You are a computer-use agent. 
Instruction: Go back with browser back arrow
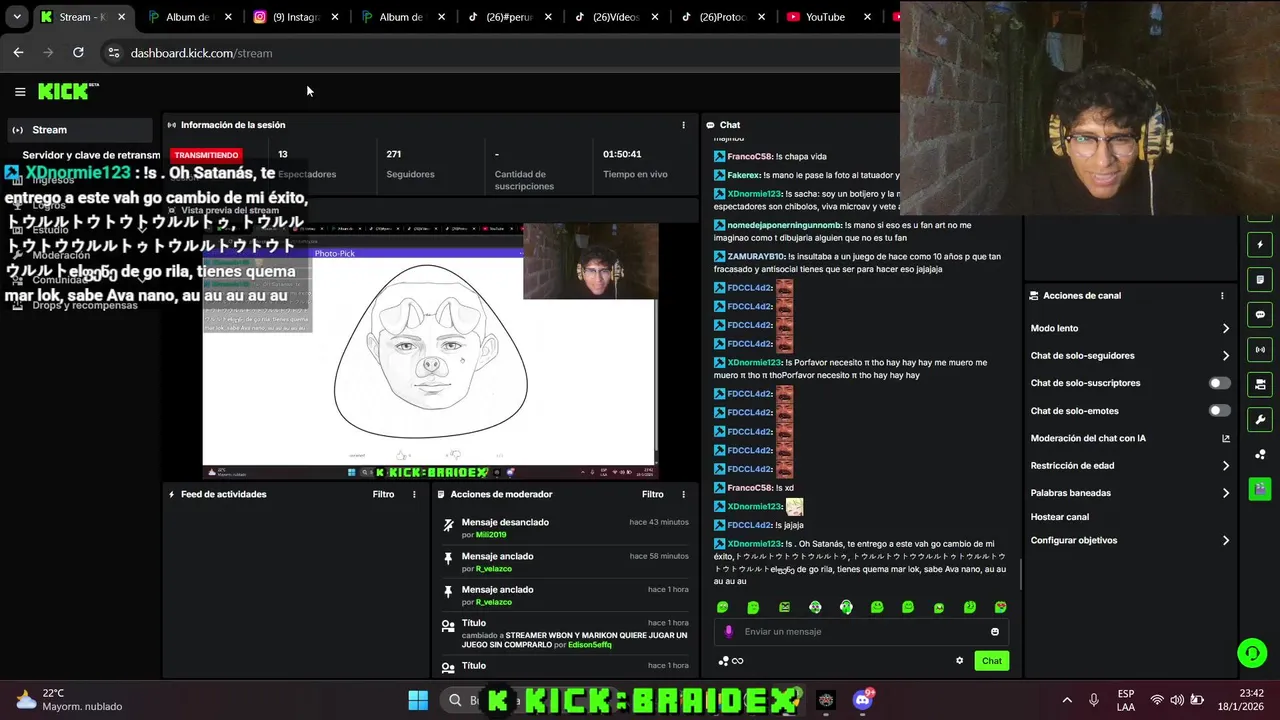[x=18, y=53]
